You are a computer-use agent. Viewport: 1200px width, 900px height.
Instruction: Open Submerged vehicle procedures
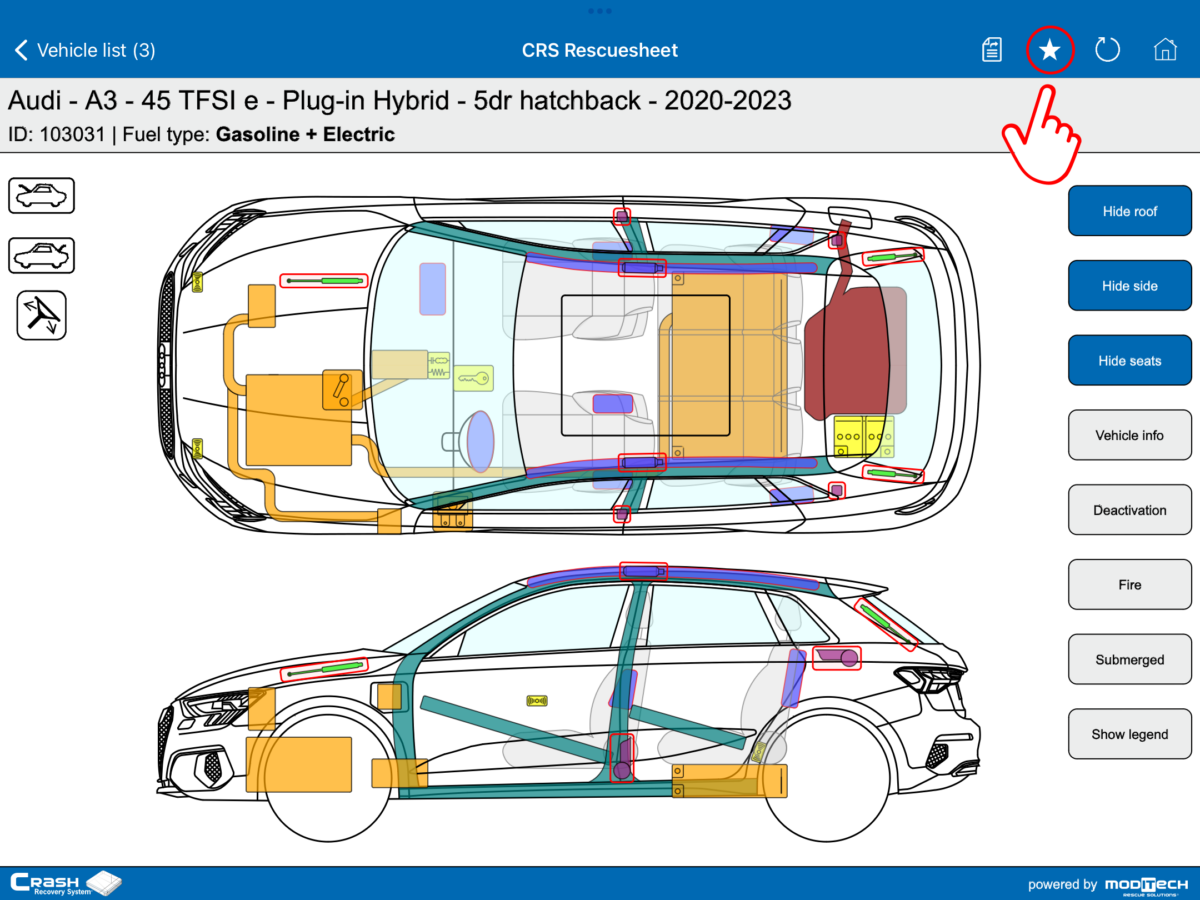1129,659
